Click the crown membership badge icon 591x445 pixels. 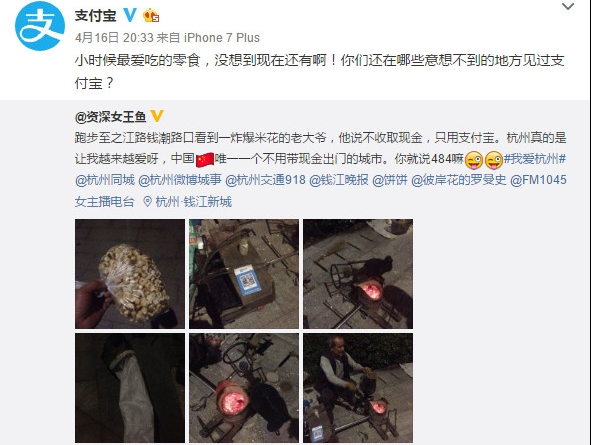[x=151, y=15]
